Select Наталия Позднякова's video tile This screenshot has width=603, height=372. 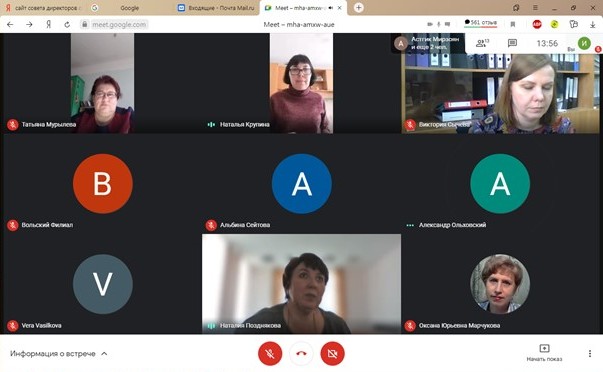pyautogui.click(x=301, y=284)
